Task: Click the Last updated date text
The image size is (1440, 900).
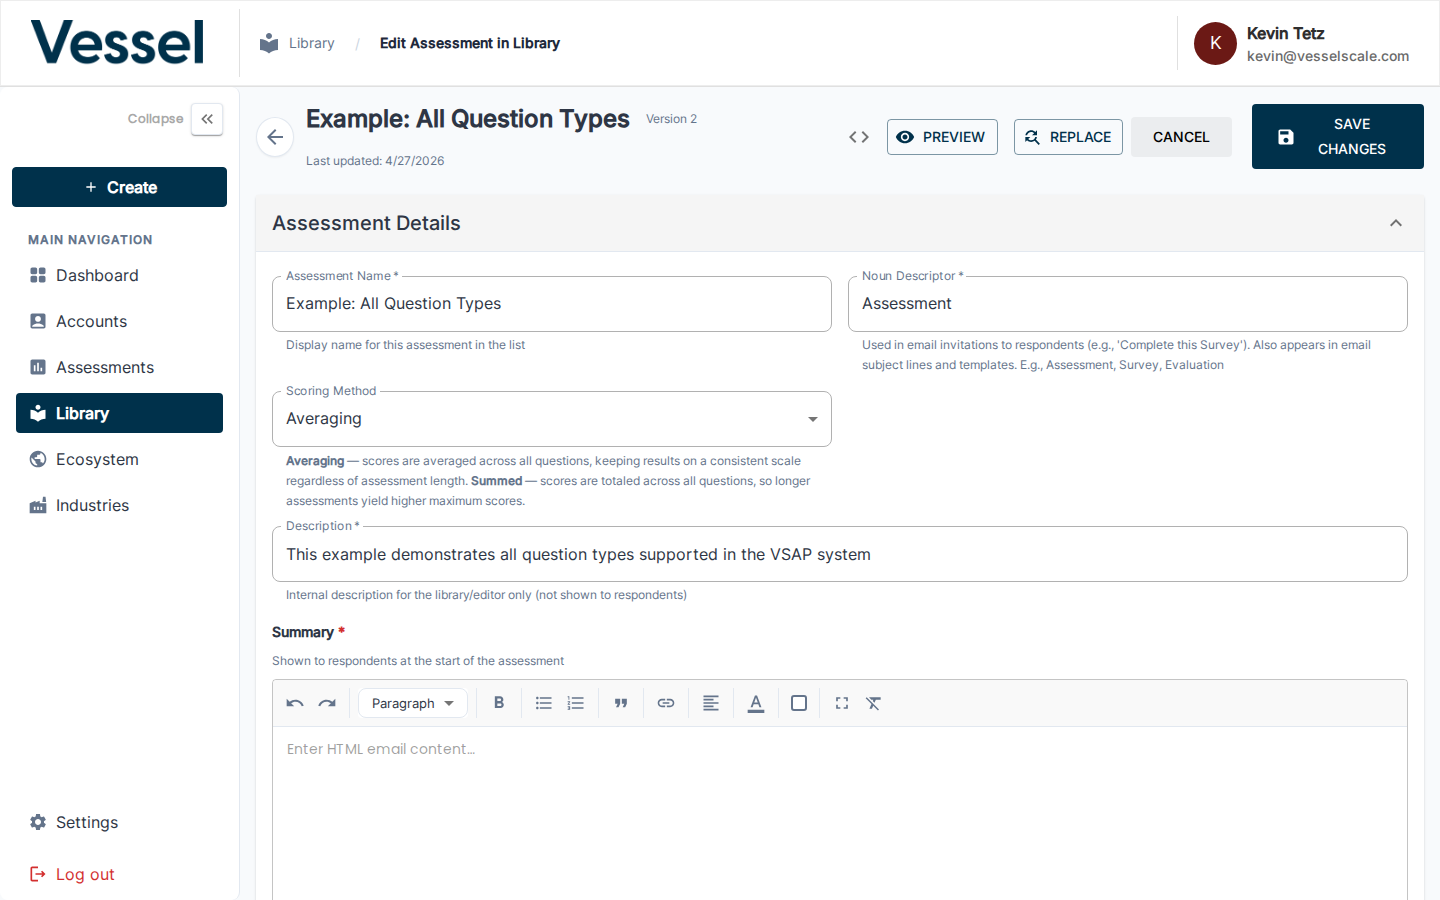Action: tap(375, 161)
